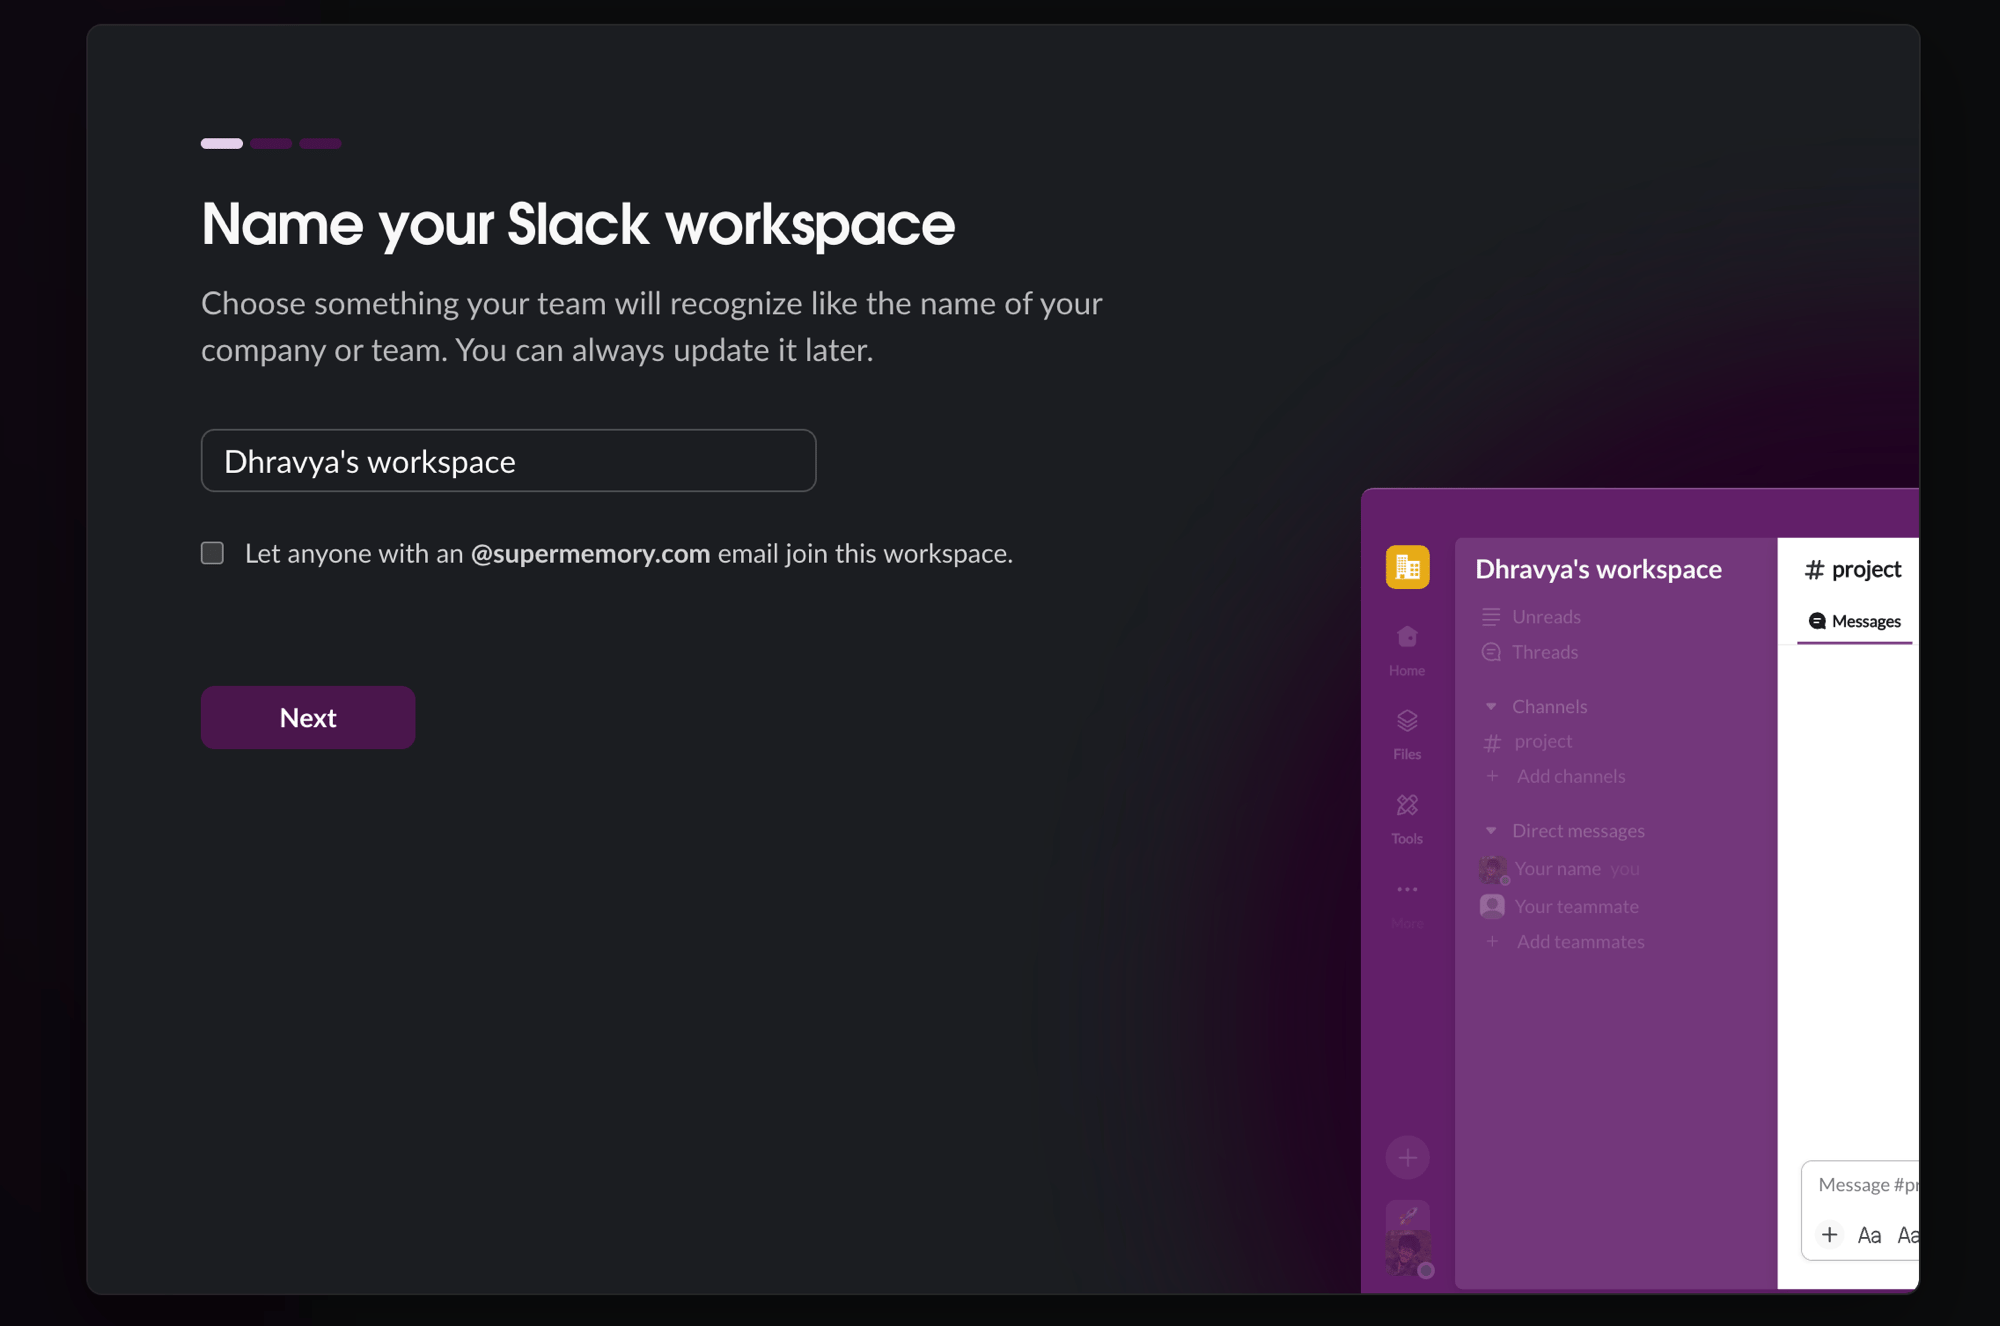This screenshot has height=1326, width=2000.
Task: Click the Your teammate row text
Action: (x=1576, y=906)
